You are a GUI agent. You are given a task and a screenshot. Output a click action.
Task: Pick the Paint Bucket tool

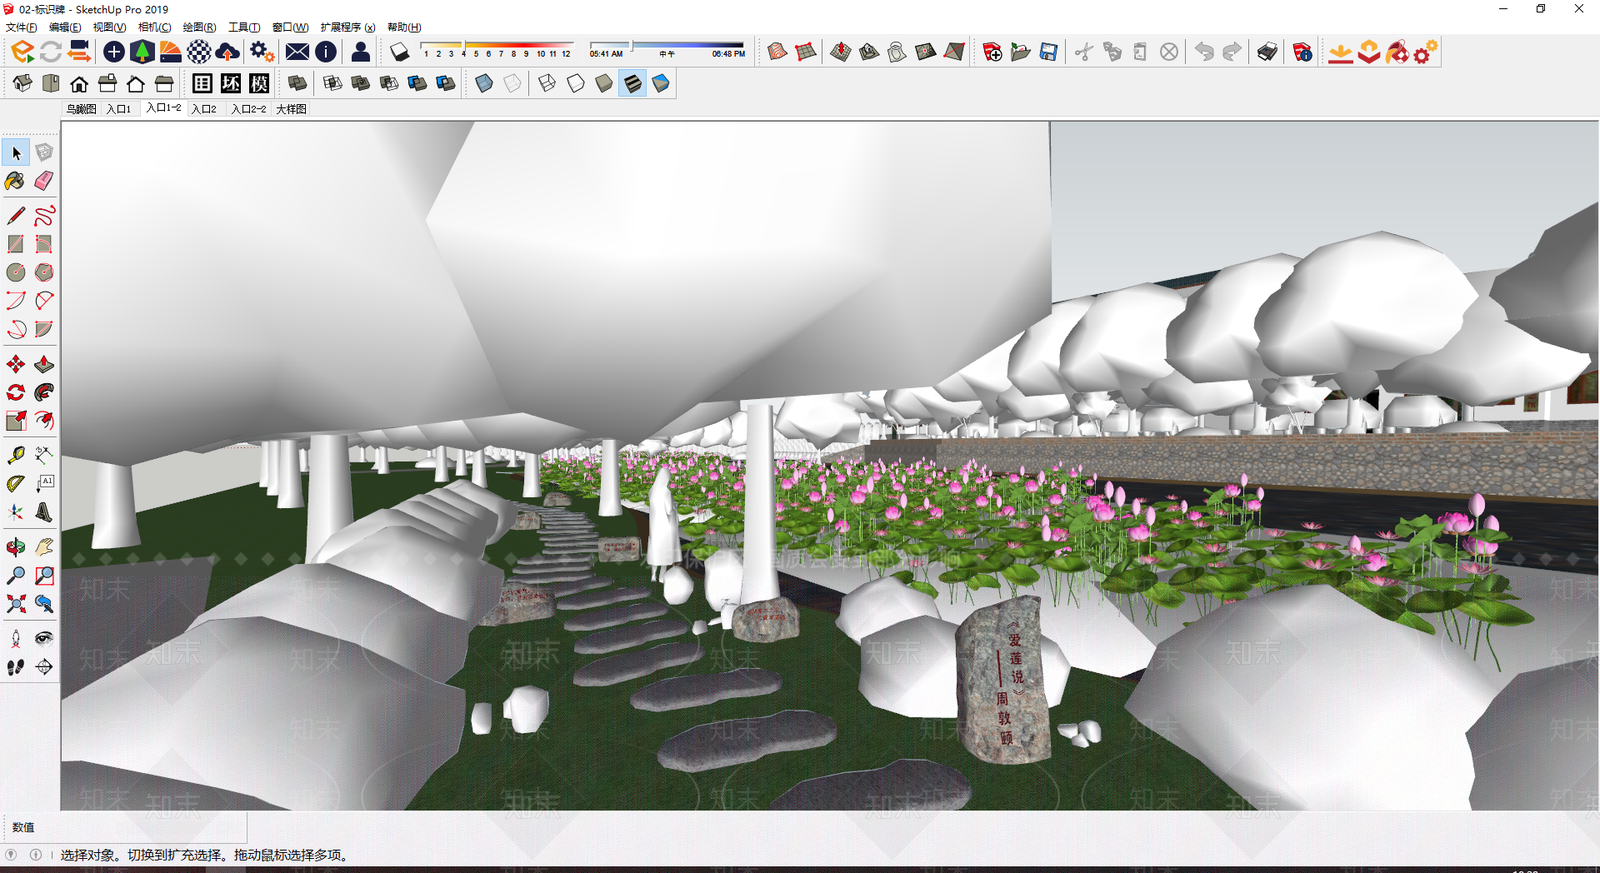click(x=16, y=181)
